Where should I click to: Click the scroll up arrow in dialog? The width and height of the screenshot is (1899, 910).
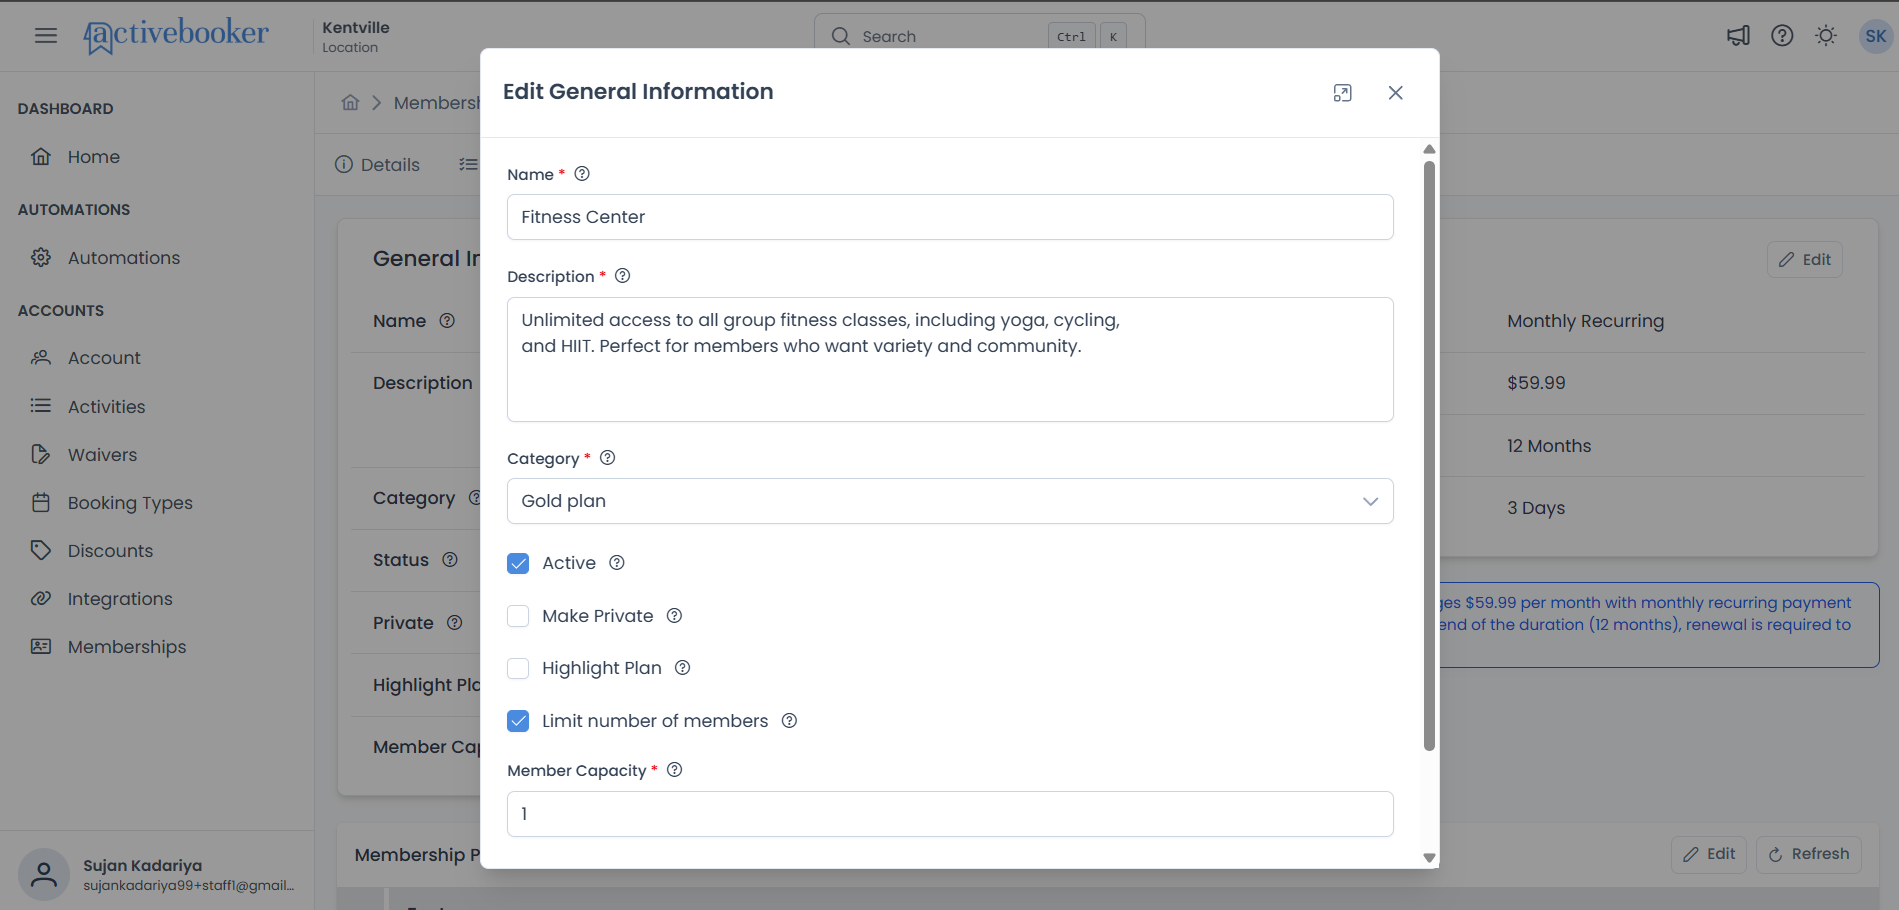point(1429,149)
